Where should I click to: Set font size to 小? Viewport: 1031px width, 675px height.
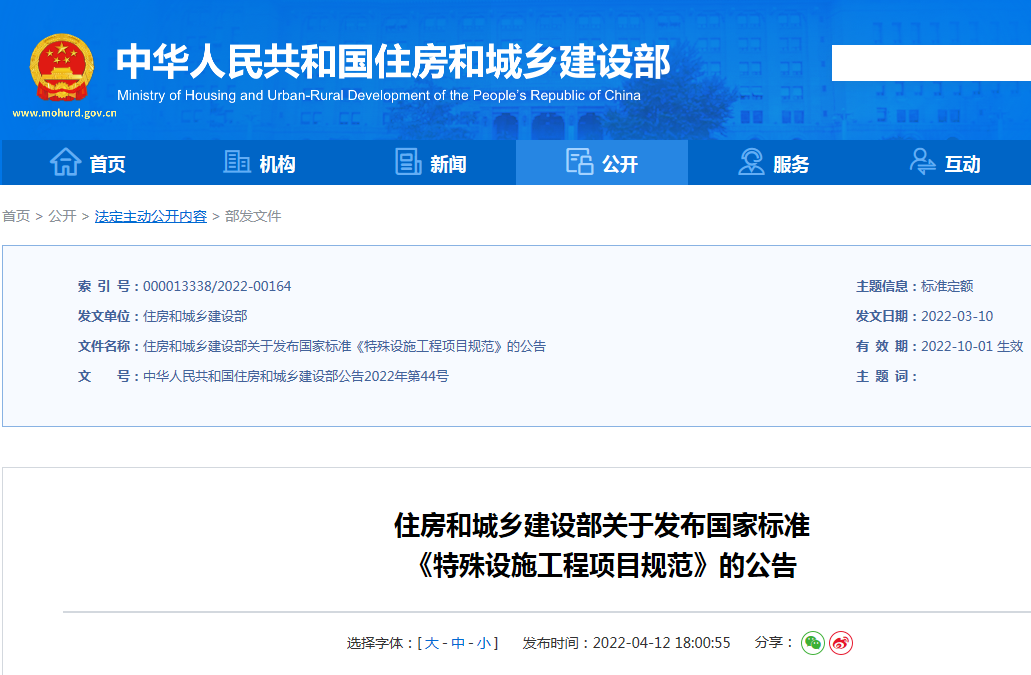click(x=484, y=643)
